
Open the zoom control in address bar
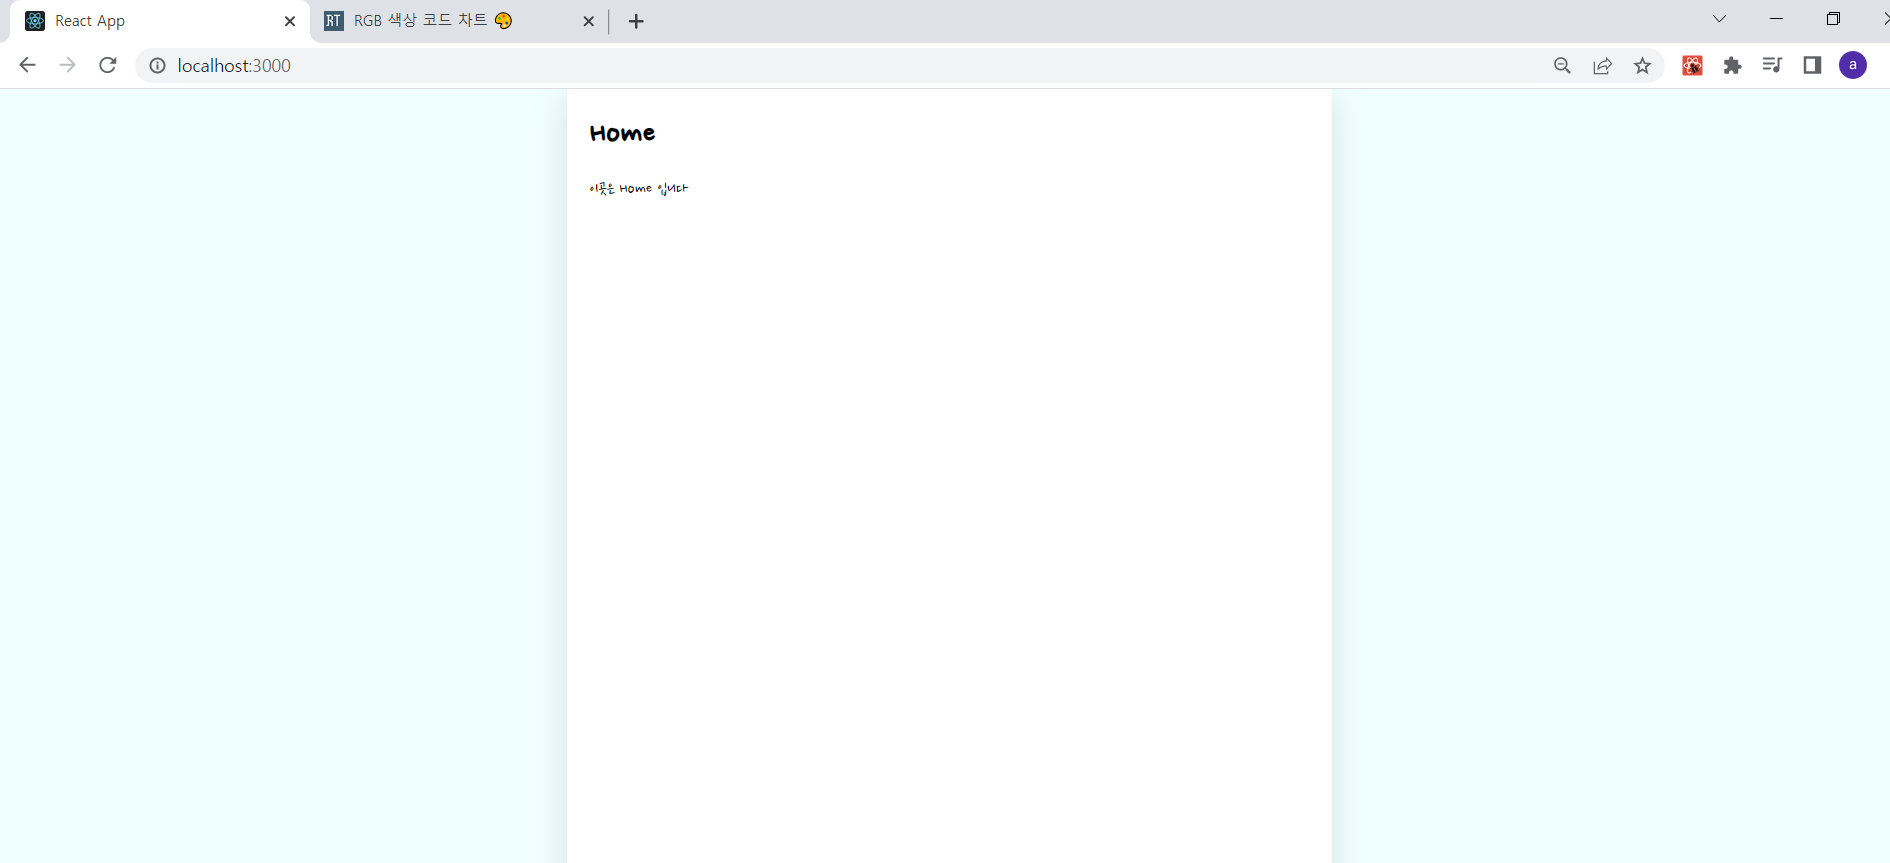1562,66
